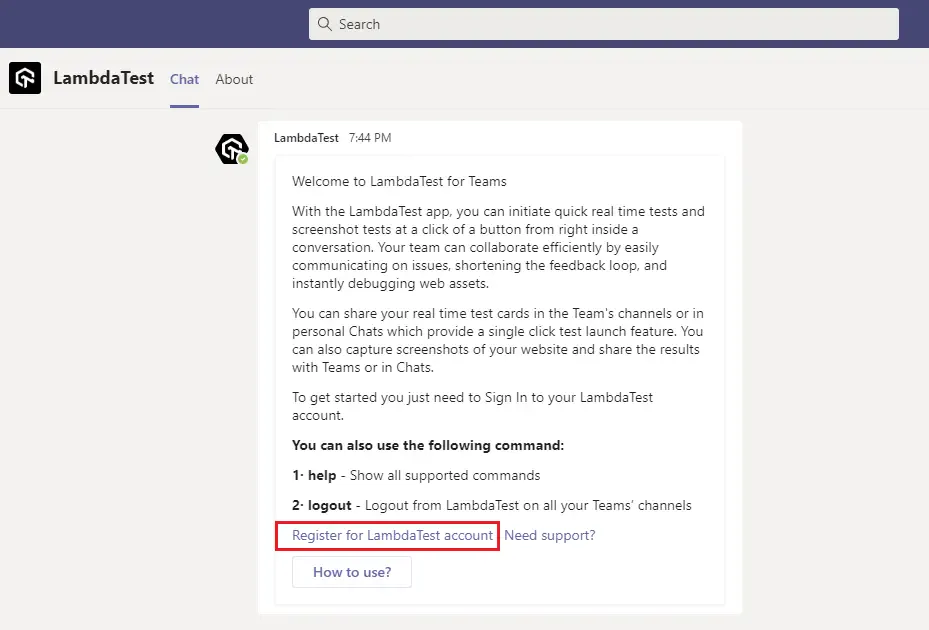Click the LambdaTest title text in the header
Image resolution: width=929 pixels, height=630 pixels.
(104, 78)
